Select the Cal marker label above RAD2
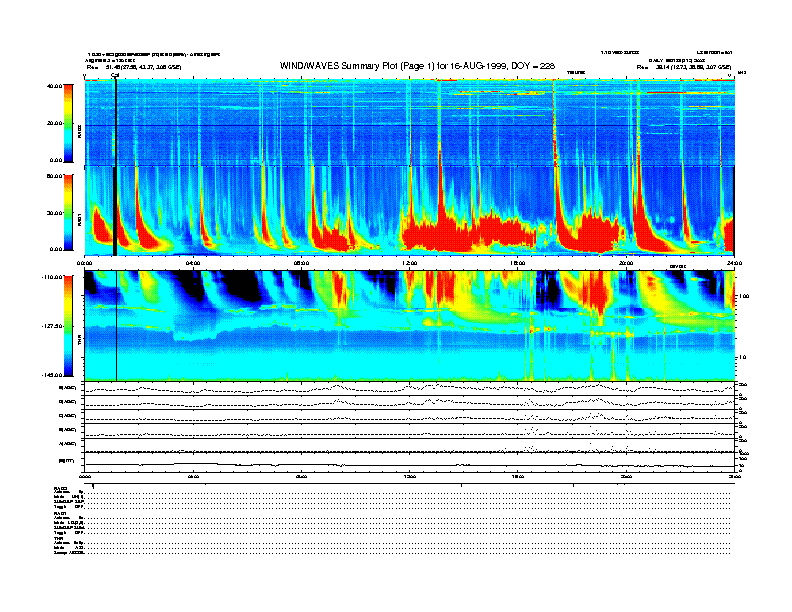792x612 pixels. [115, 76]
